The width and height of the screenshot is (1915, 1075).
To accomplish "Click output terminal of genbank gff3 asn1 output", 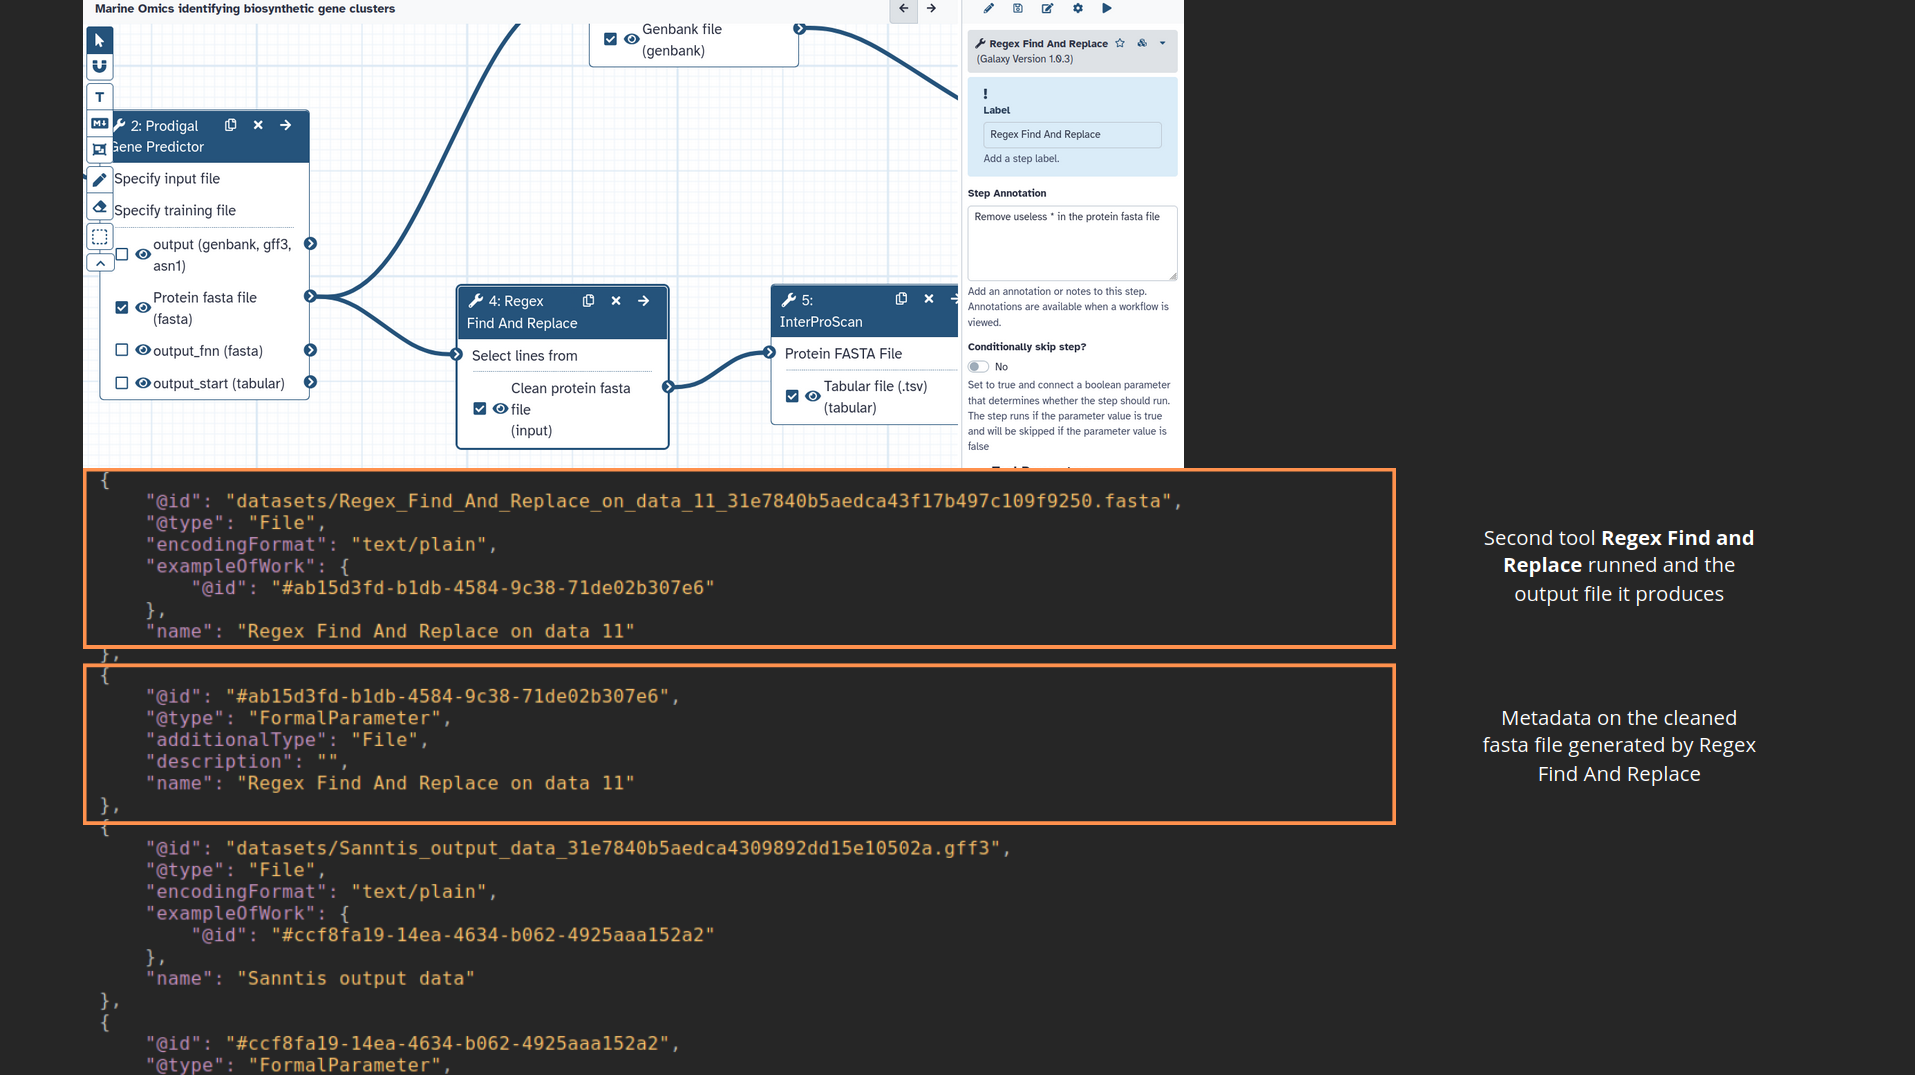I will pyautogui.click(x=310, y=244).
